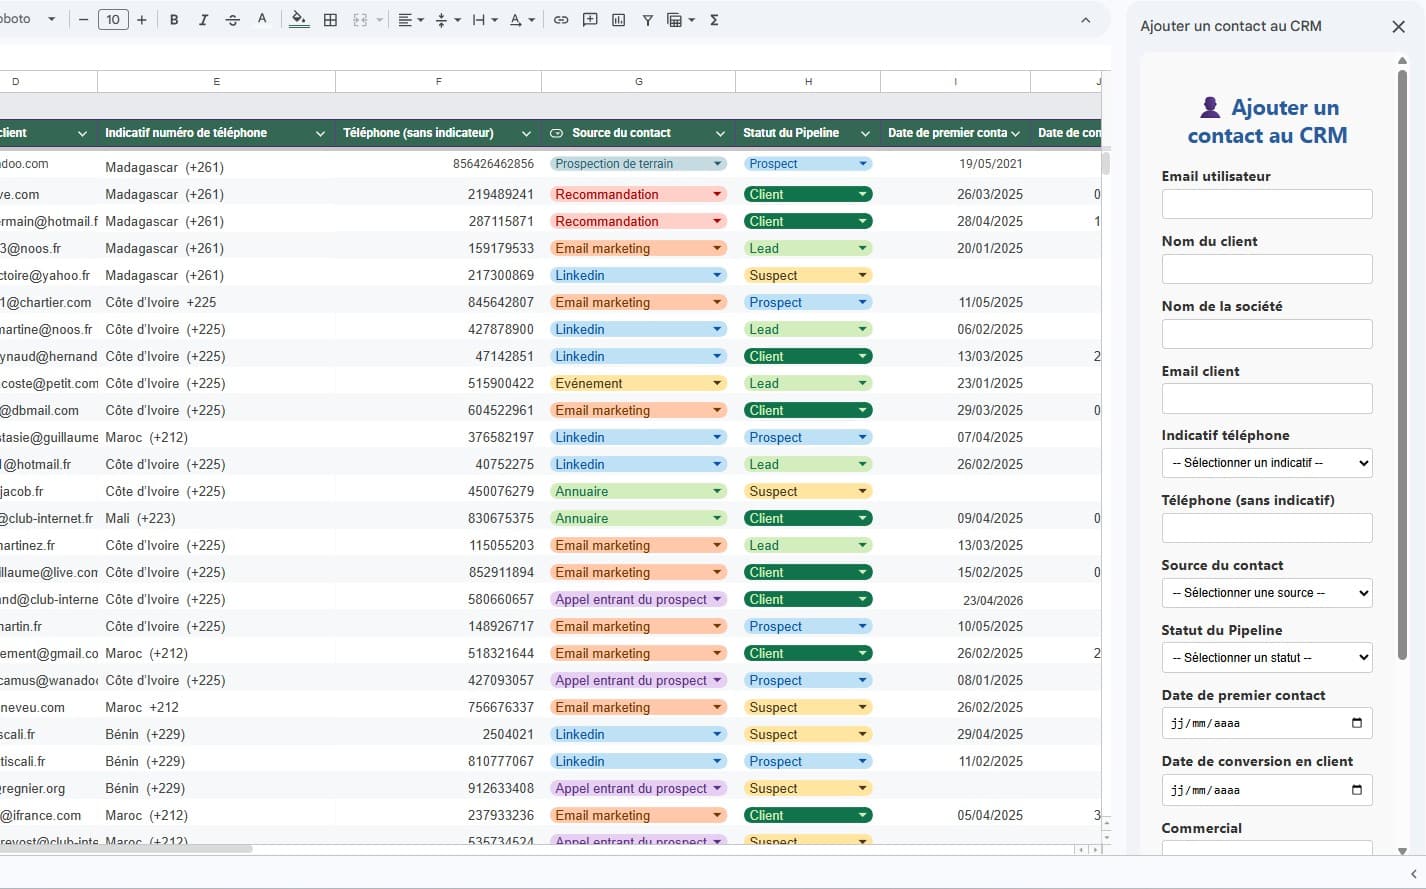Click the side panel scroll up arrow
Viewport: 1426px width, 889px height.
[1402, 60]
